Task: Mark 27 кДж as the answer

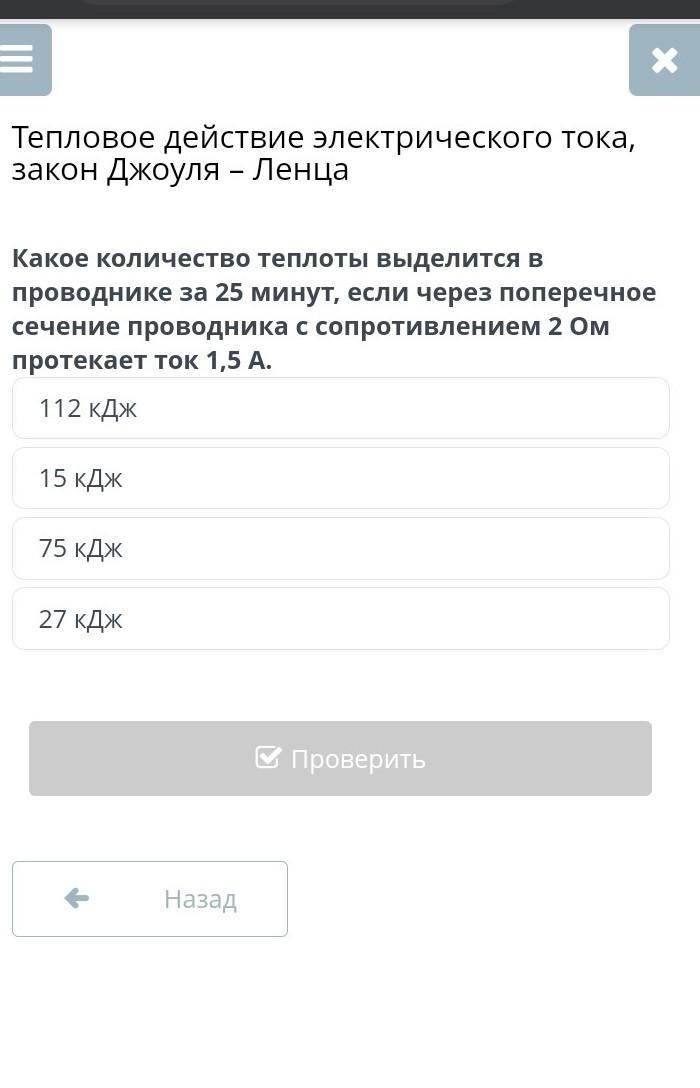Action: tap(340, 619)
